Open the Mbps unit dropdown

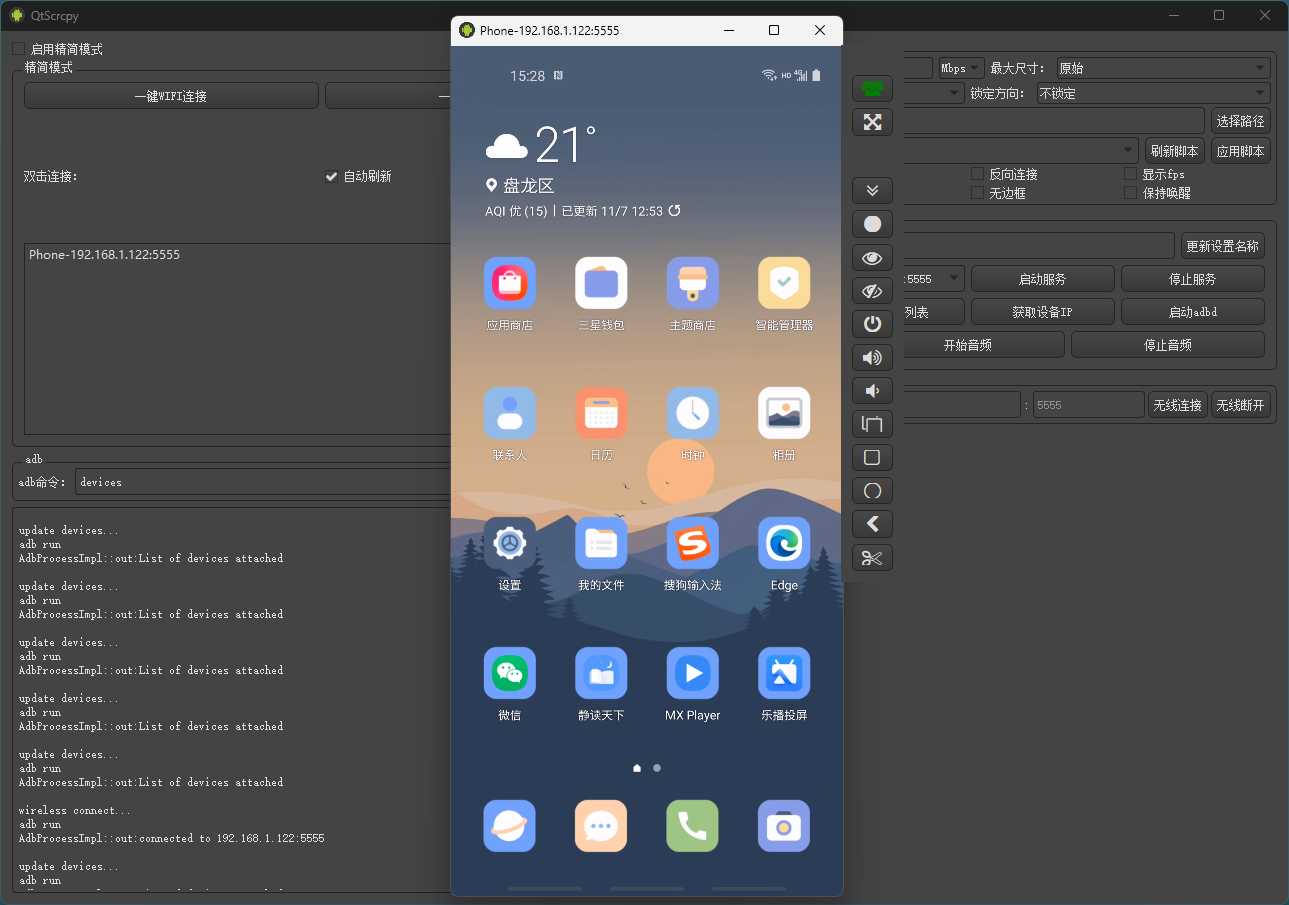point(960,68)
